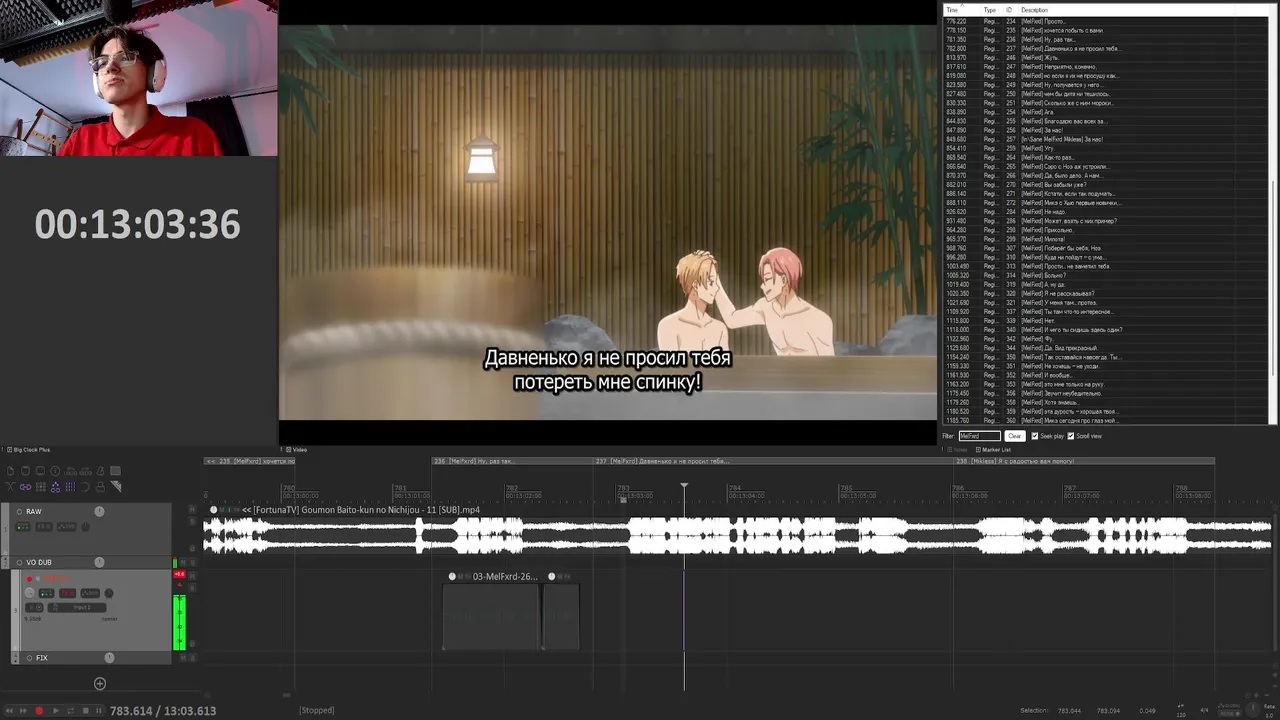Click the Save project toolbar icon
The width and height of the screenshot is (1280, 720).
tap(40, 471)
